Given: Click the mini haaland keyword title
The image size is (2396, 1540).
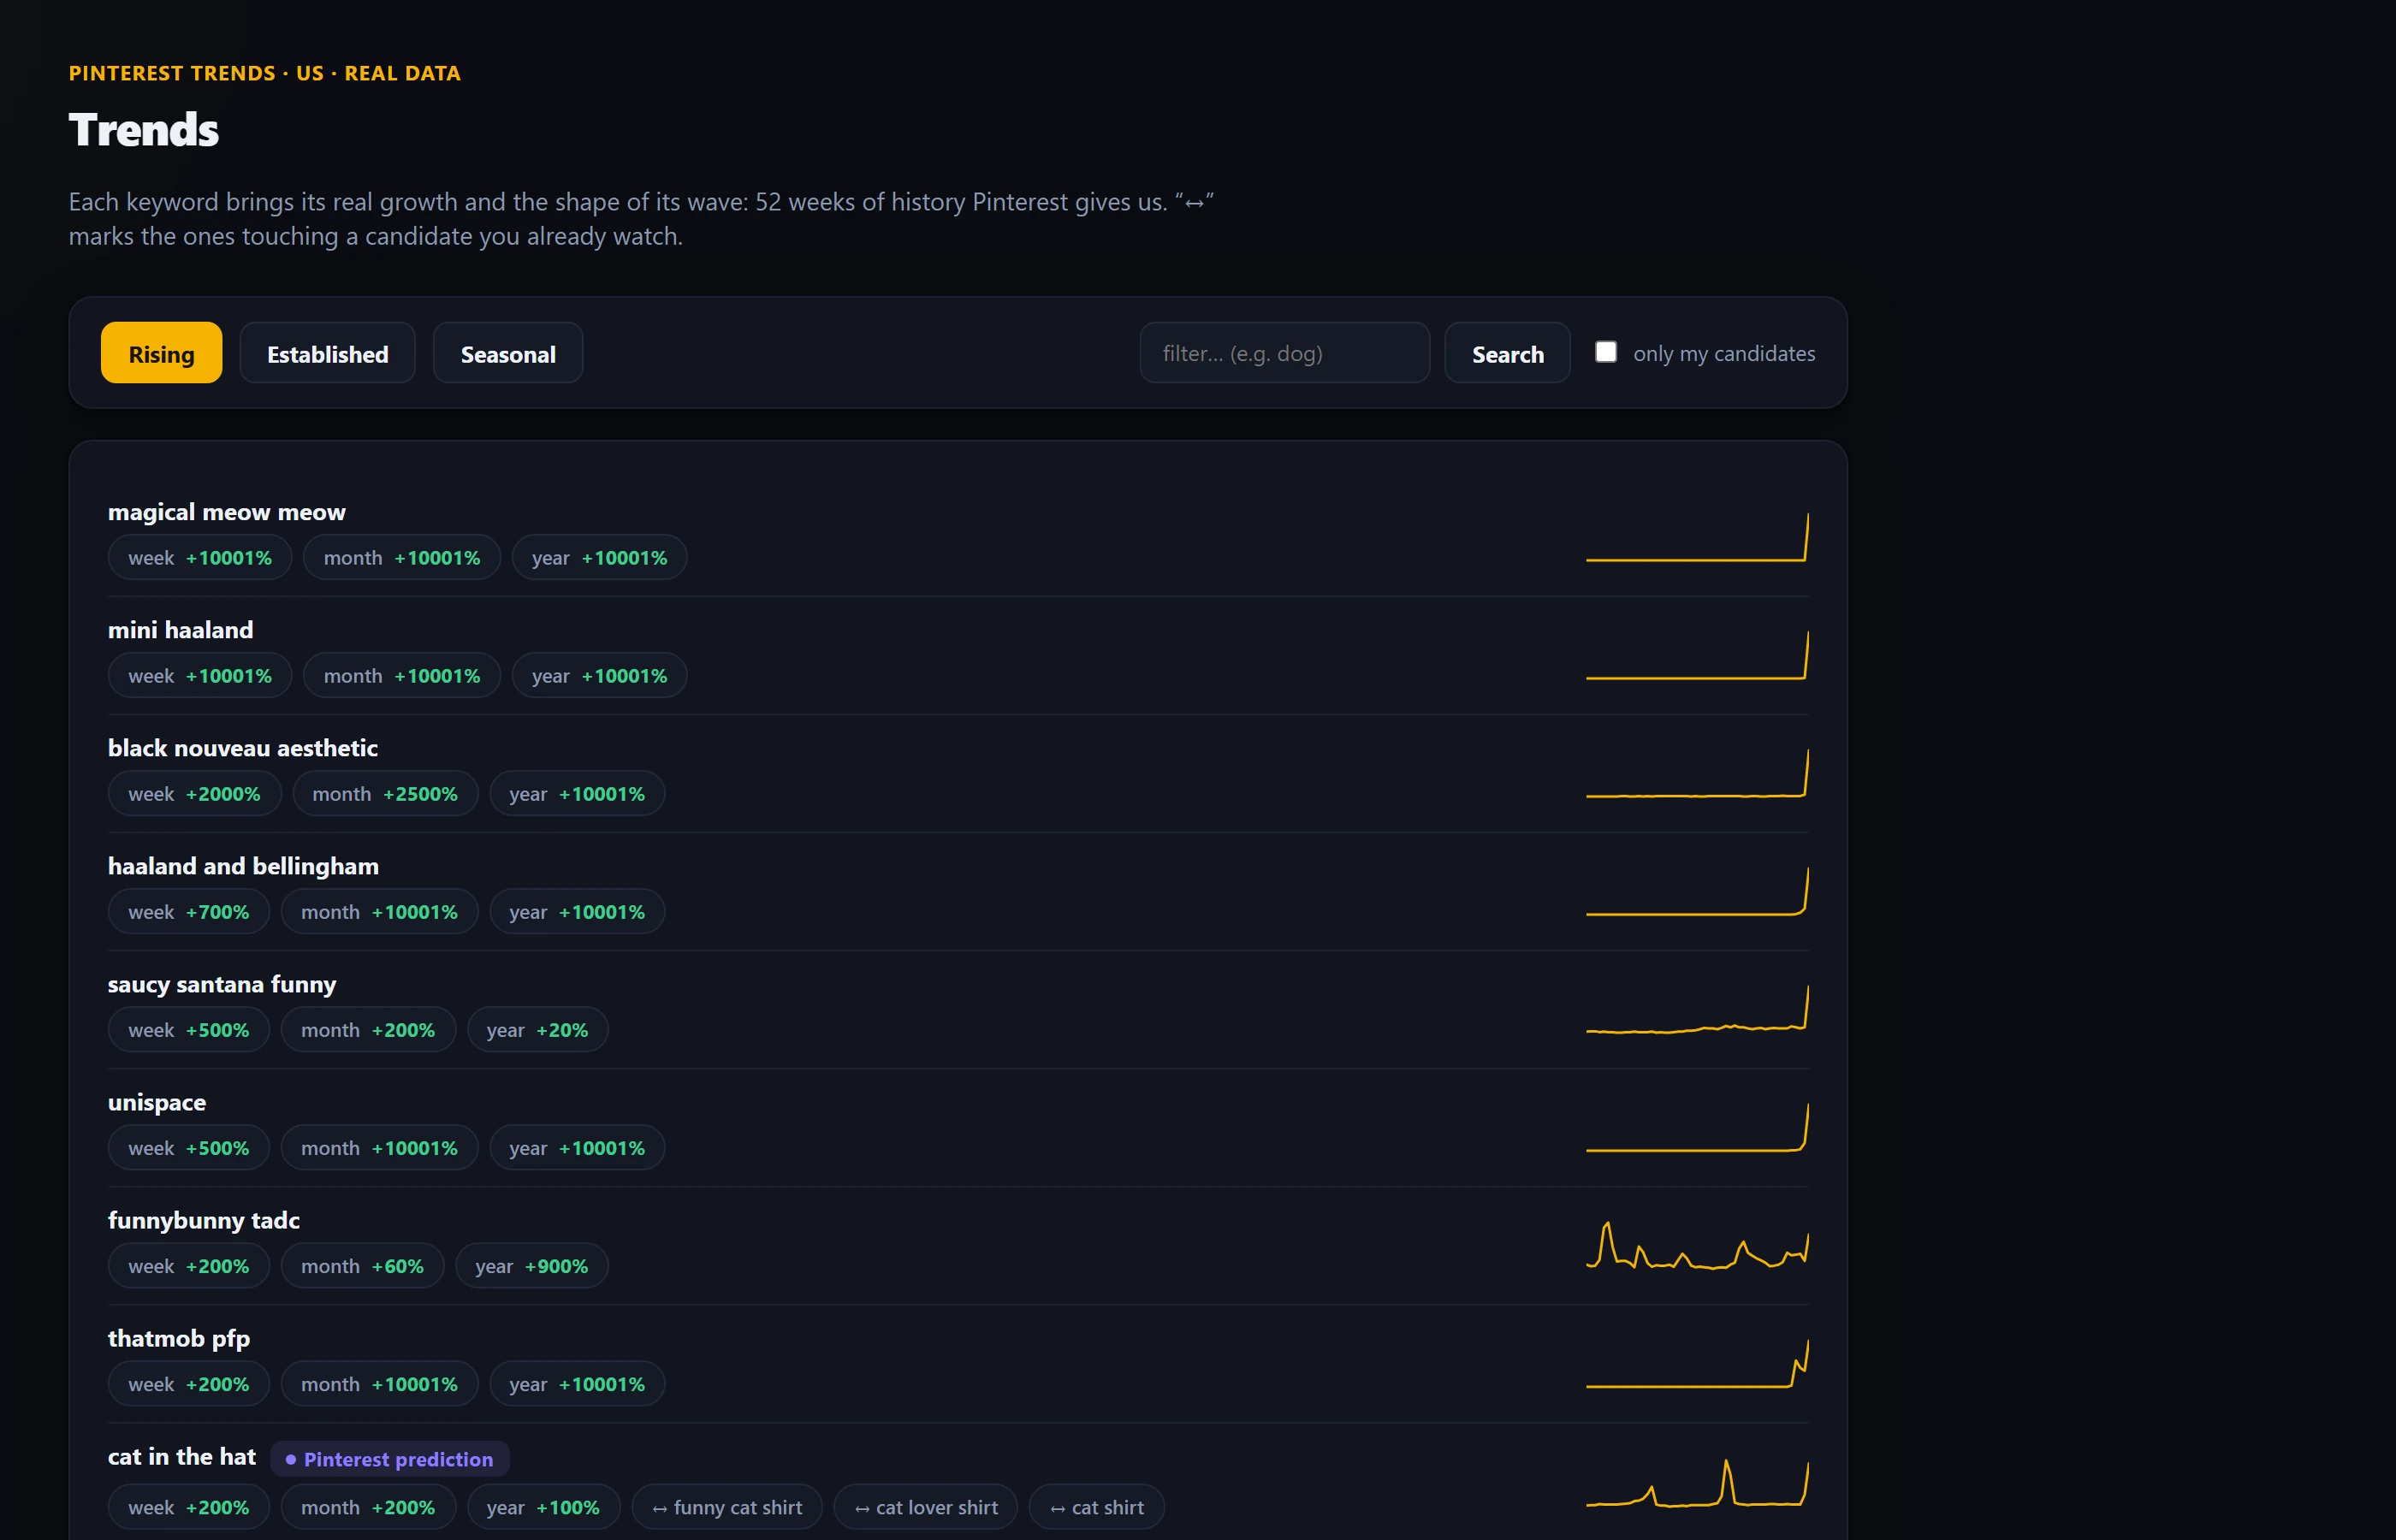Looking at the screenshot, I should [181, 630].
